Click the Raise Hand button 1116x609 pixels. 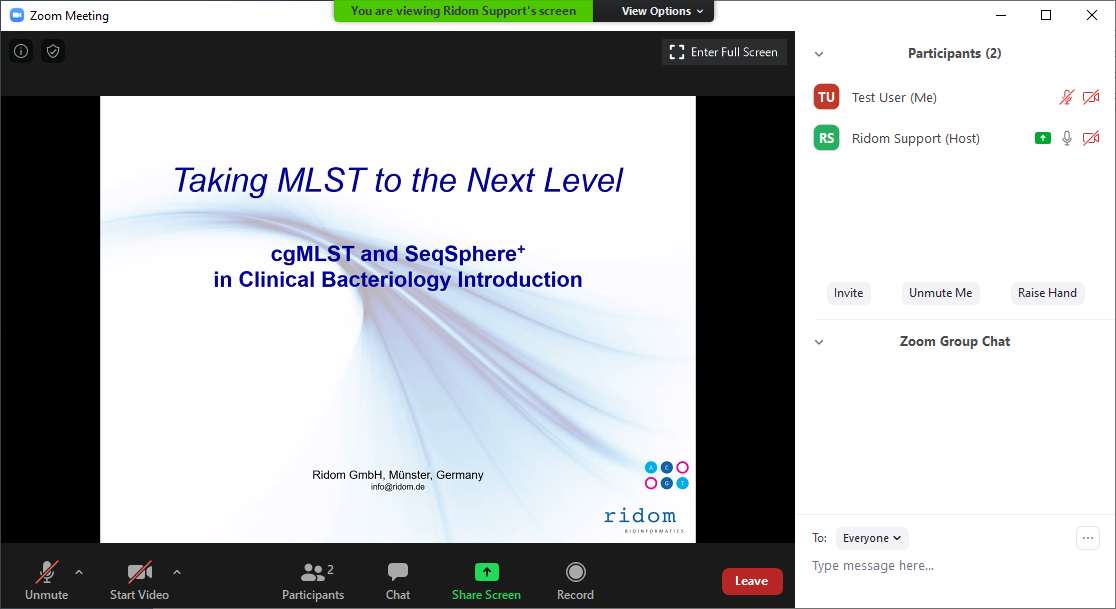1047,293
